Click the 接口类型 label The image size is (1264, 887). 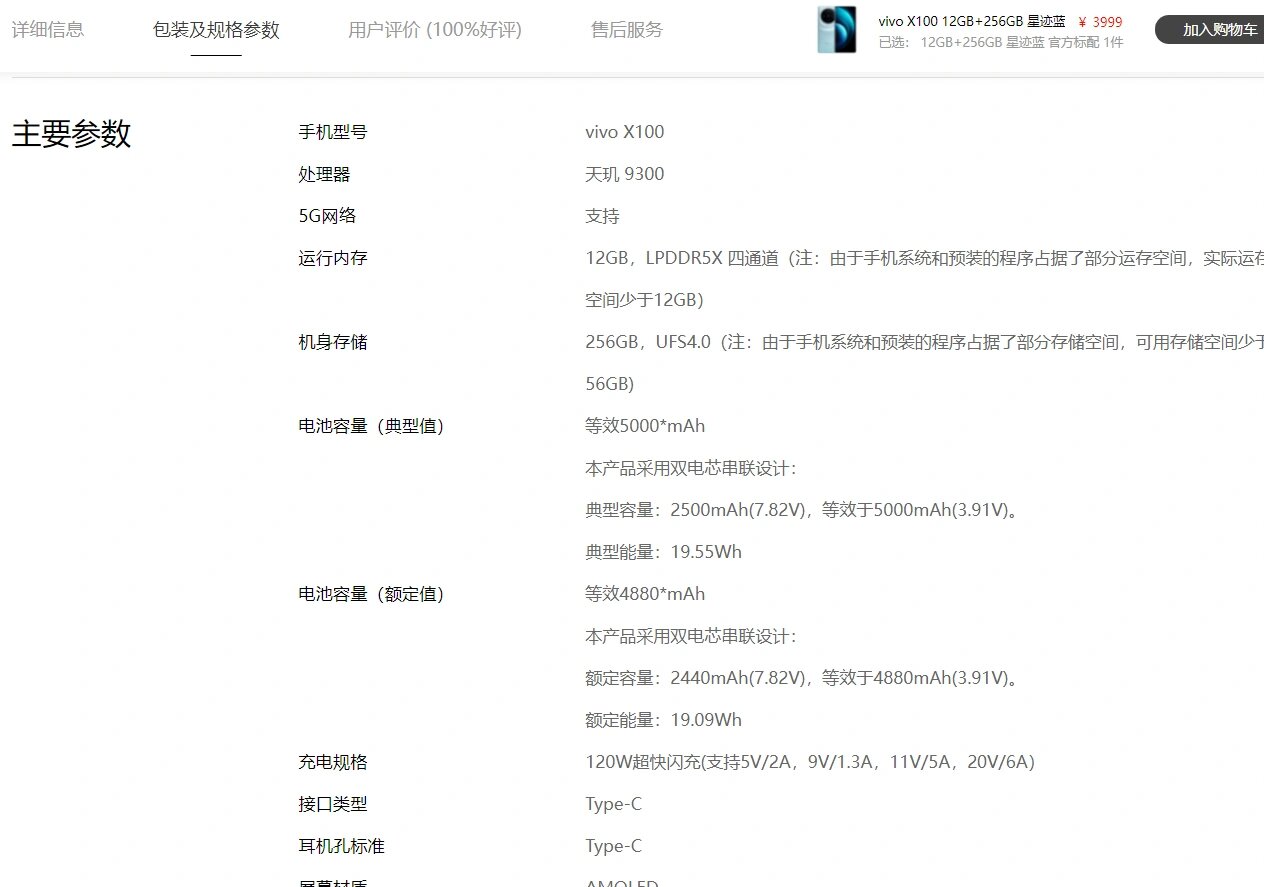pos(333,804)
